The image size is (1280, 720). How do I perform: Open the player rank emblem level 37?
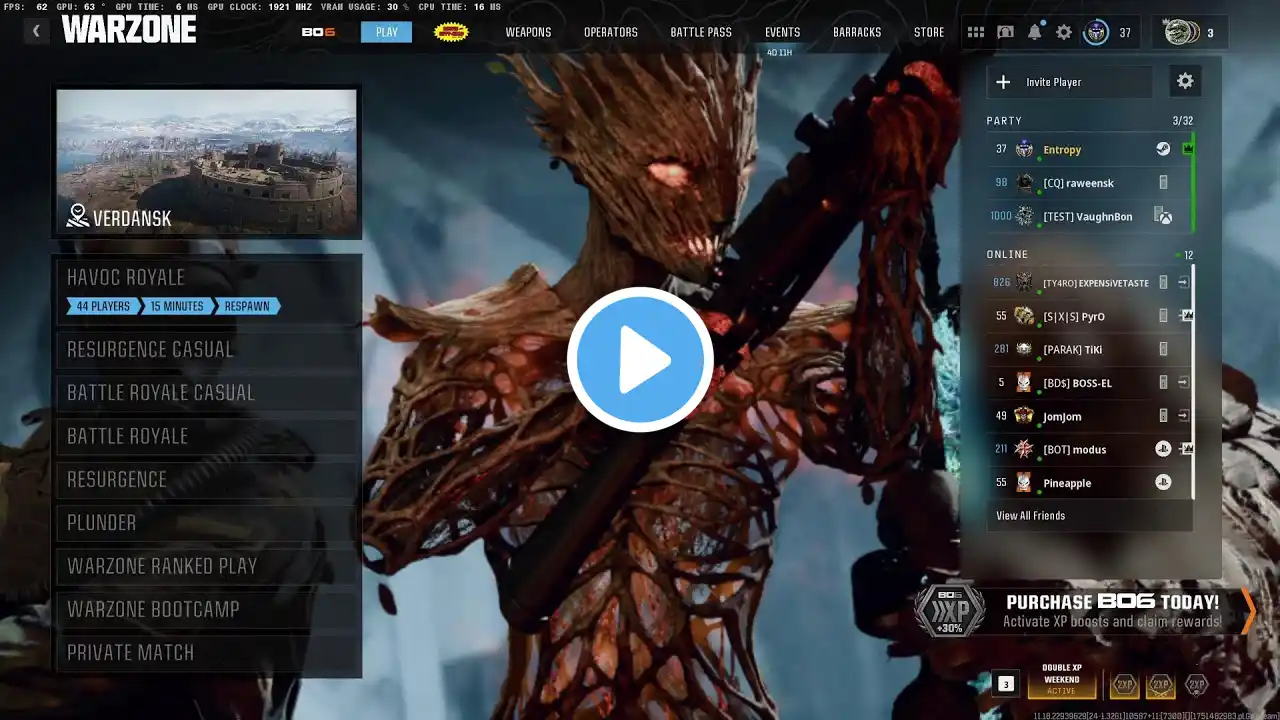pos(1096,32)
